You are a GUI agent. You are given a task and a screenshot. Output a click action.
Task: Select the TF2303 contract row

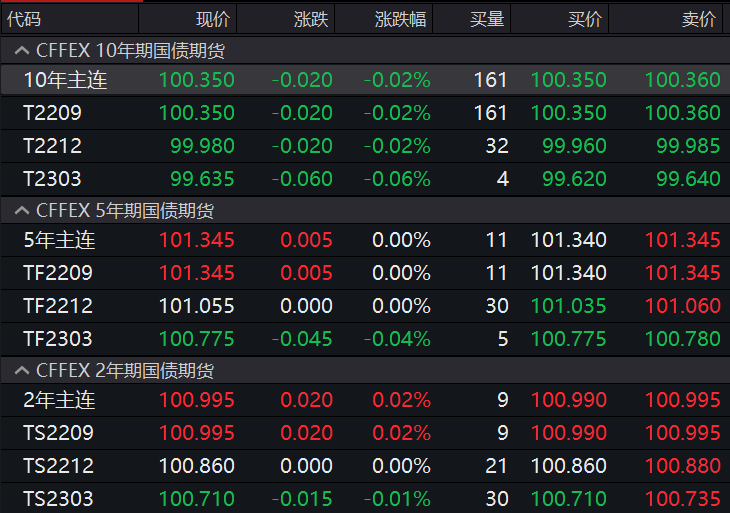57,339
